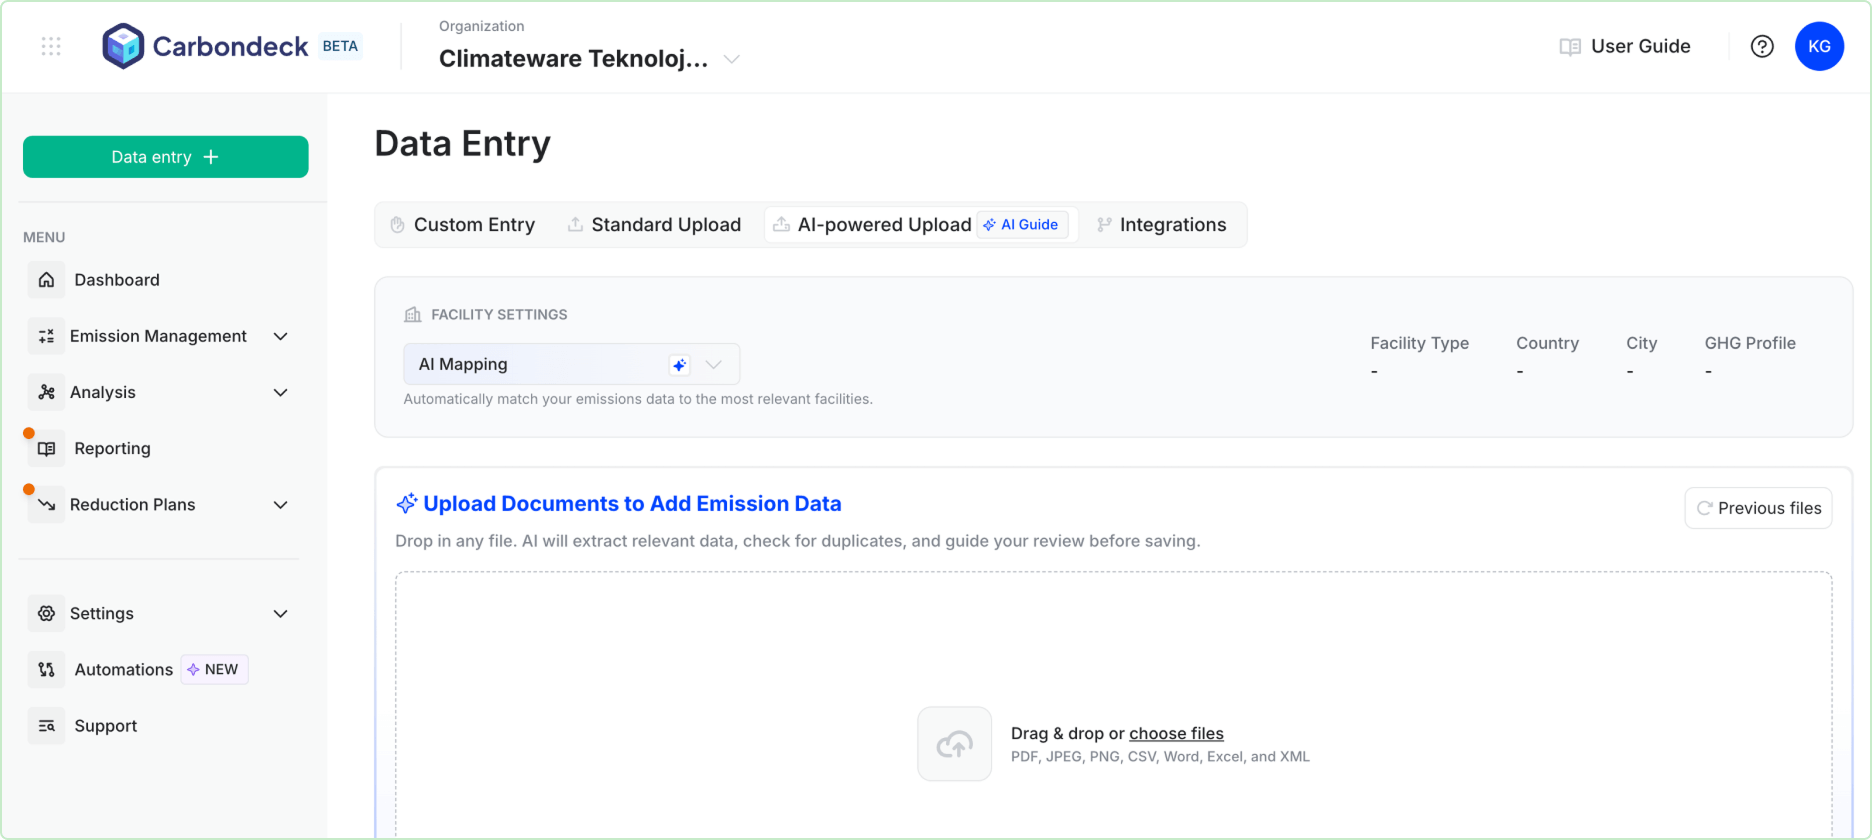Click the 'choose files' link

1176,734
